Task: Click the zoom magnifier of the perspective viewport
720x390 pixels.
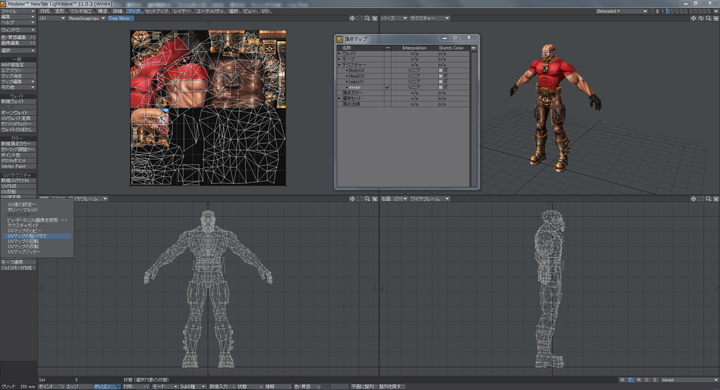Action: coord(709,18)
